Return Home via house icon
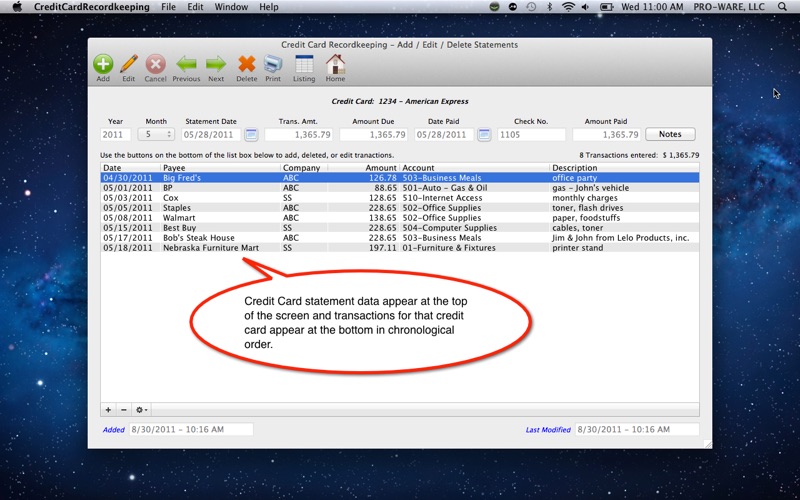This screenshot has width=800, height=500. point(335,65)
